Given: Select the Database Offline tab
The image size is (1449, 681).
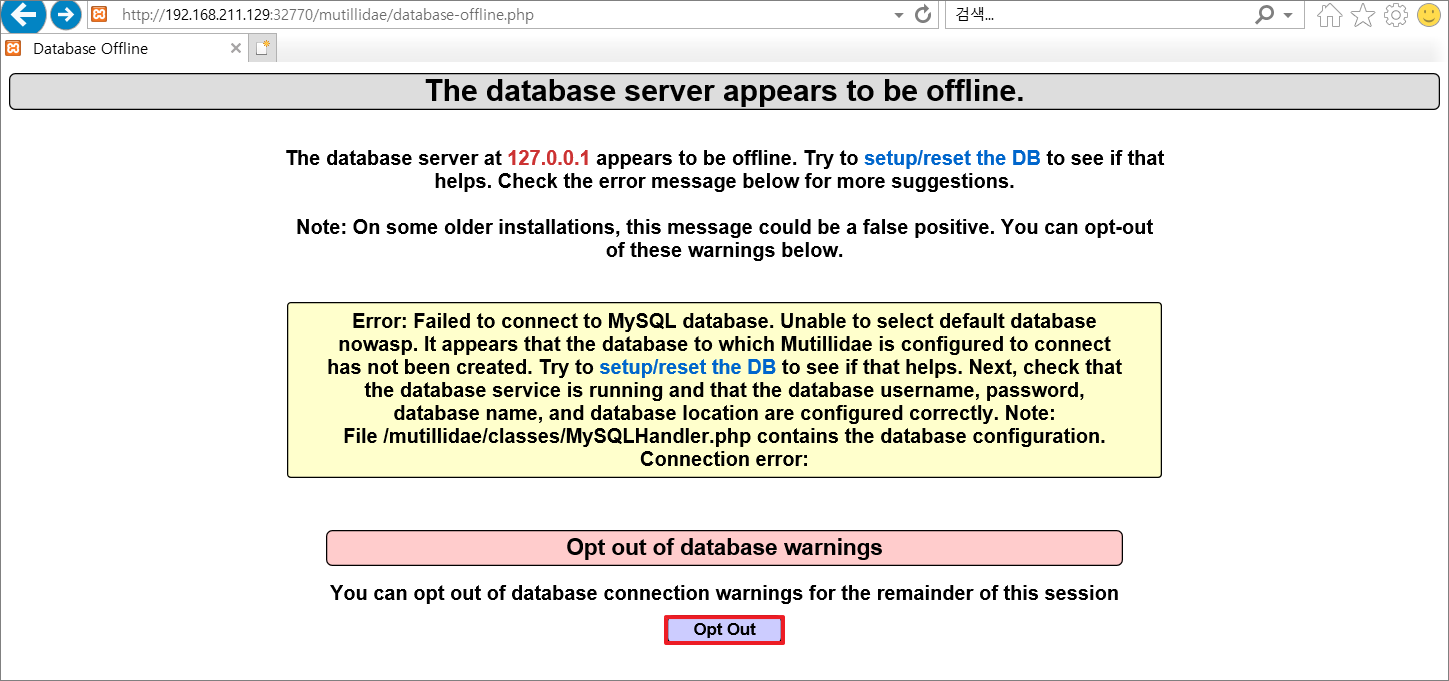Looking at the screenshot, I should coord(124,48).
